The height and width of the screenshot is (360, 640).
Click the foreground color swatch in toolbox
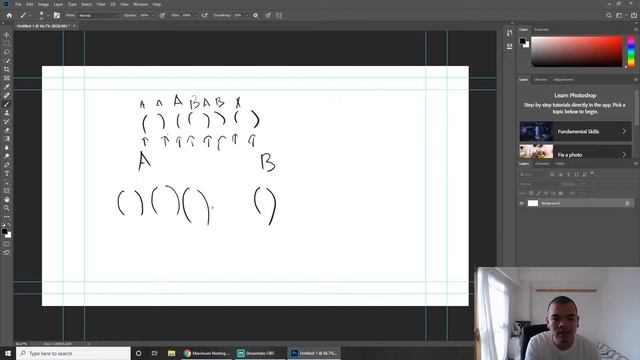(4, 231)
